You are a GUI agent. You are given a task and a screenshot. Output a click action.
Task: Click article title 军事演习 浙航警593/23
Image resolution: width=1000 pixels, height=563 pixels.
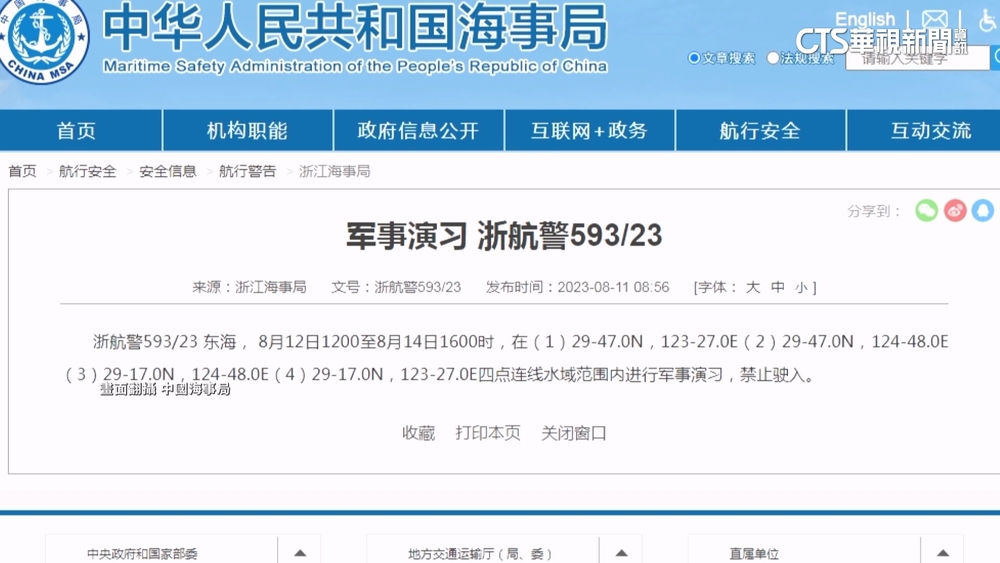pos(504,235)
